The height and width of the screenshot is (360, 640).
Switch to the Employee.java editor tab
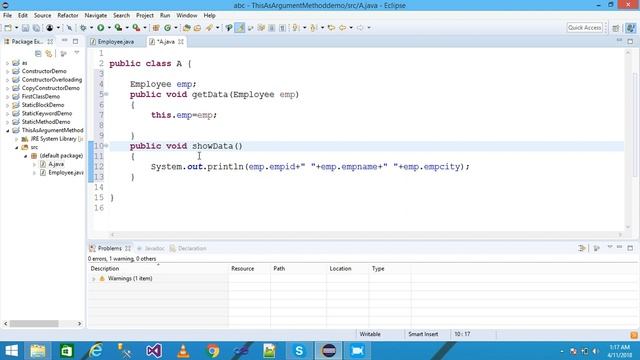(x=116, y=42)
